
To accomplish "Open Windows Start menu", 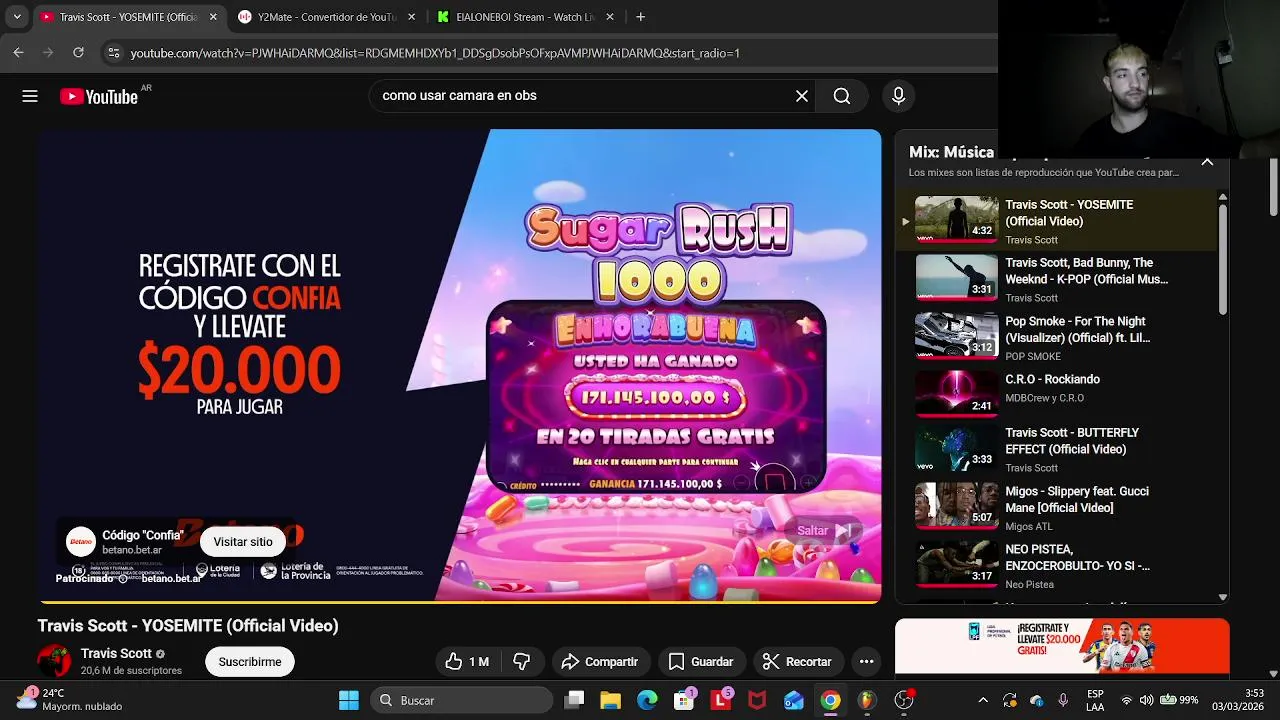I will click(x=348, y=700).
